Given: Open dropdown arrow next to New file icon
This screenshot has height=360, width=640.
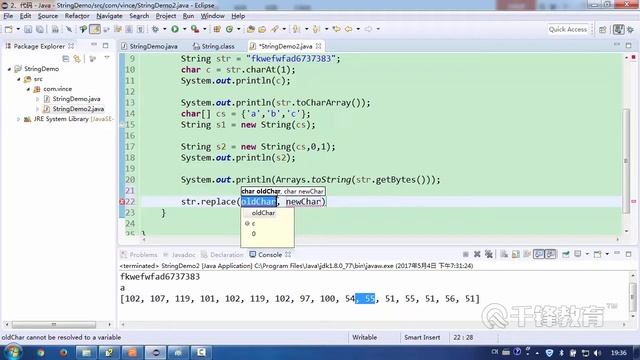Looking at the screenshot, I should click(18, 29).
